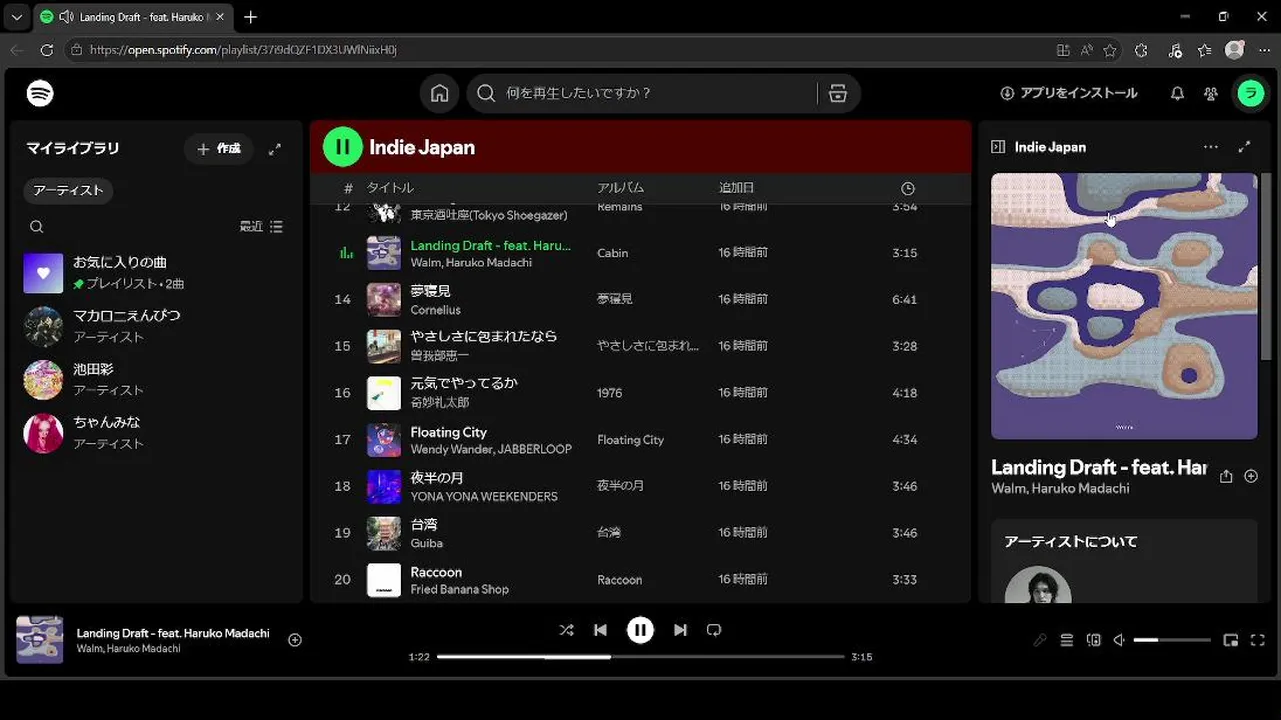Add Landing Draft to library in side panel

tap(1251, 476)
